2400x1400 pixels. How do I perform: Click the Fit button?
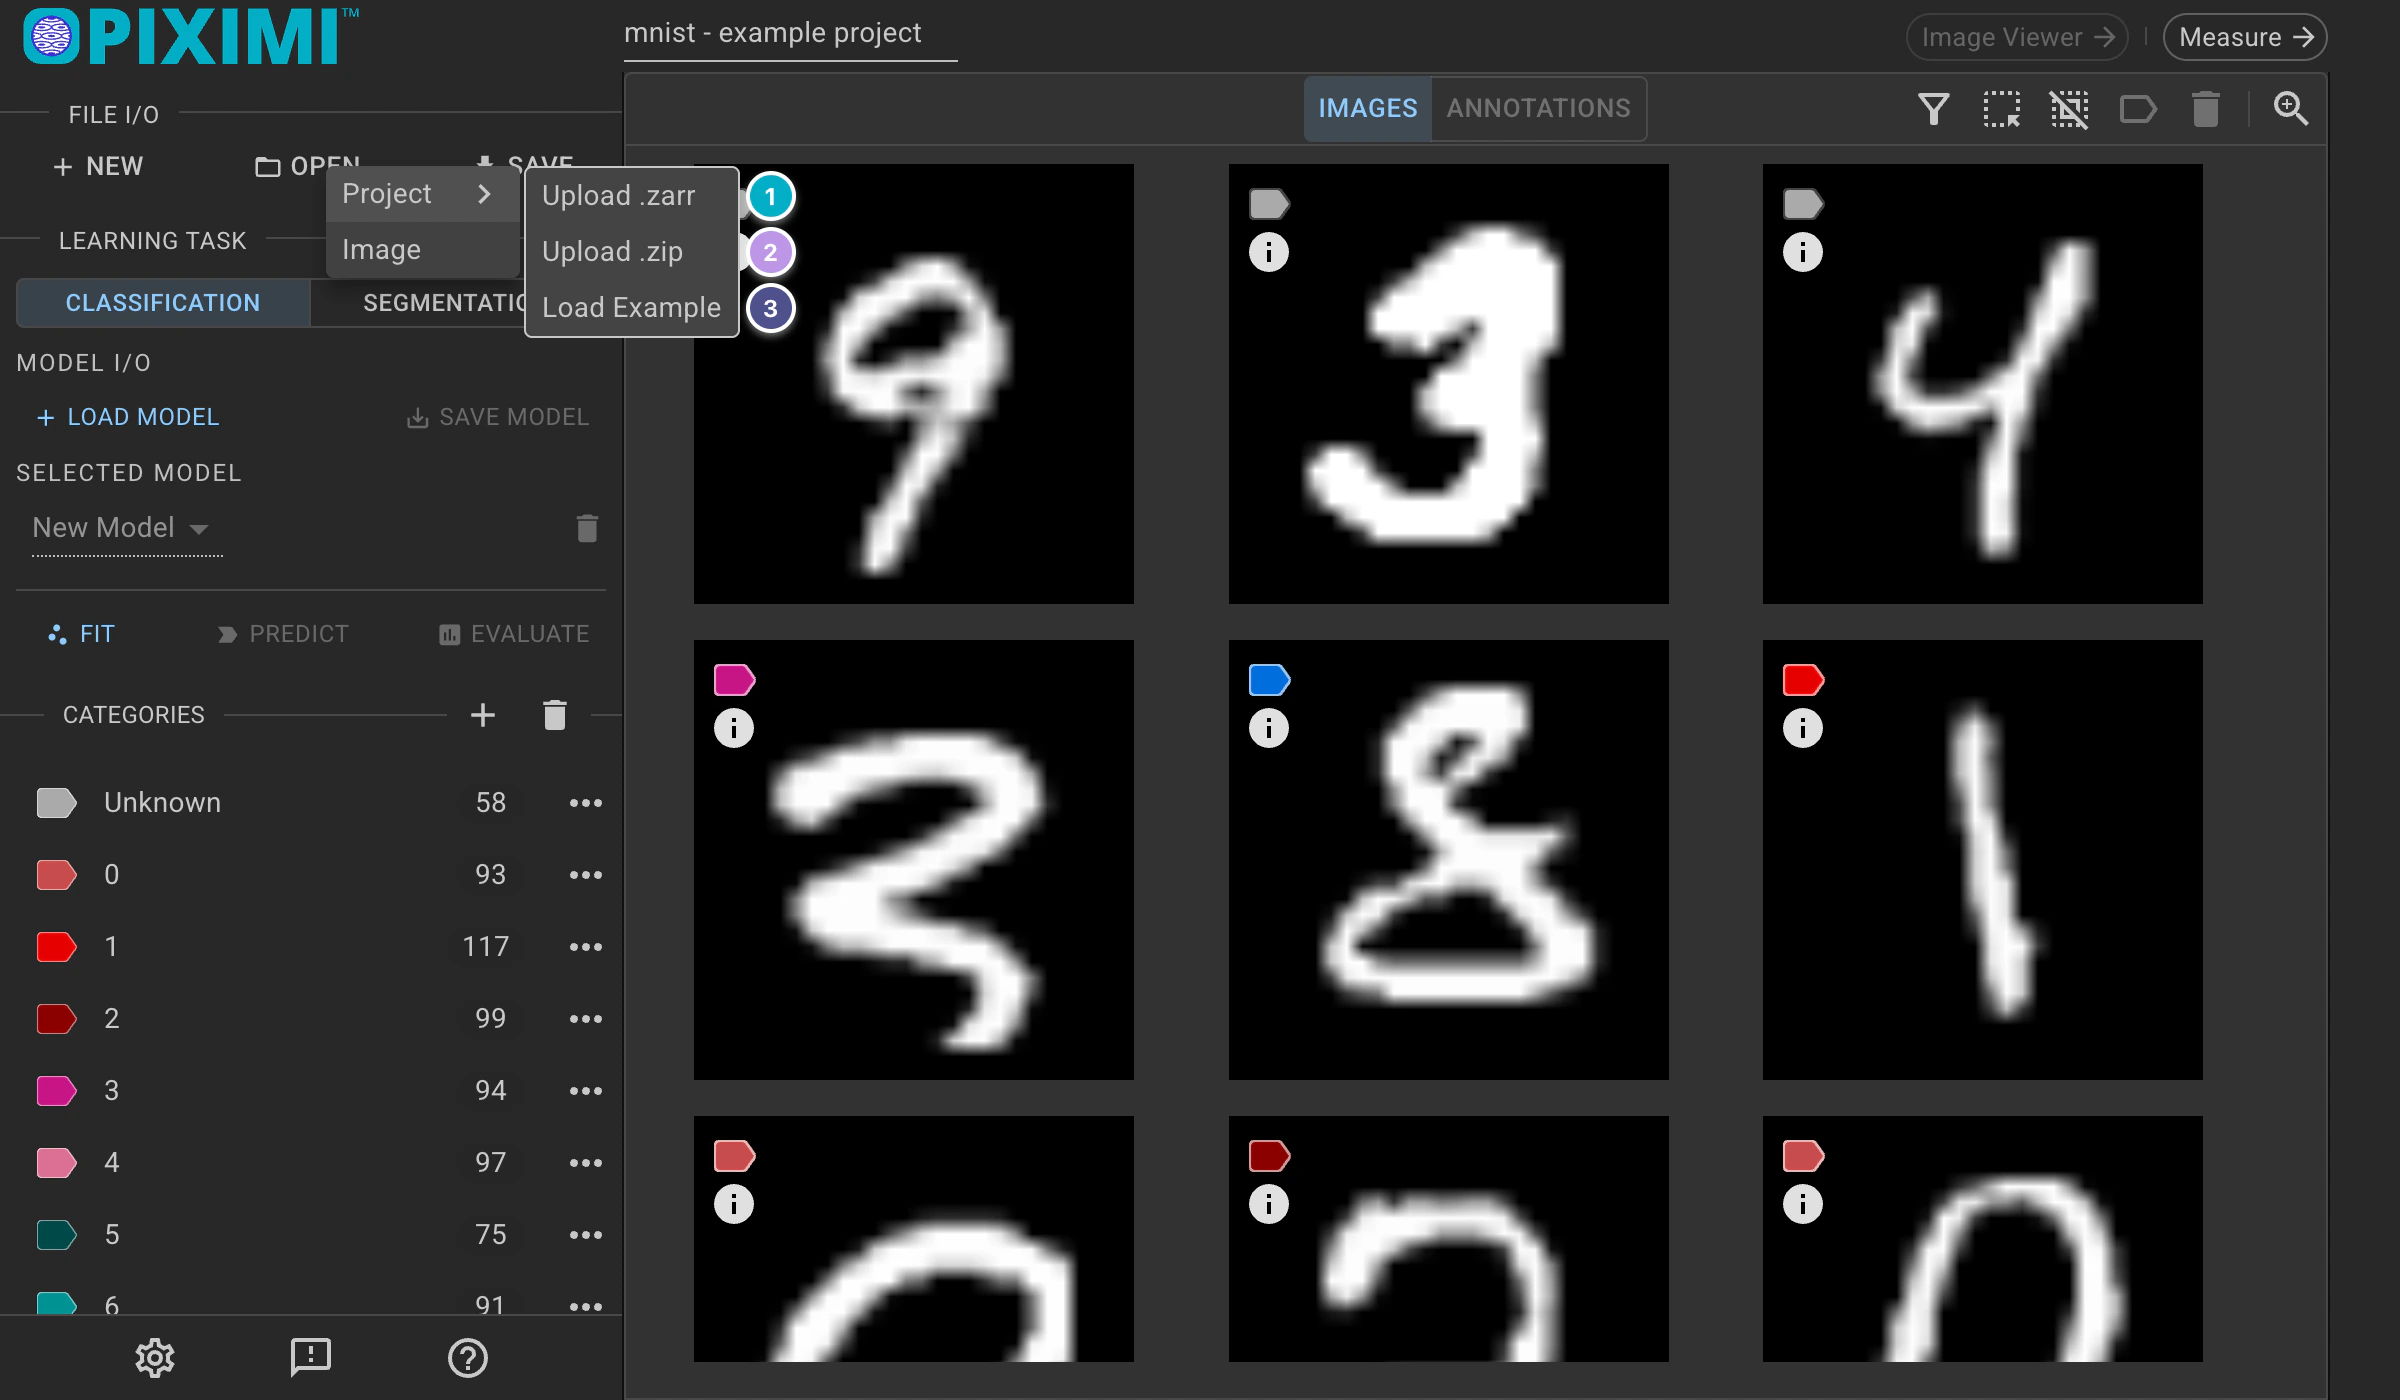click(81, 634)
